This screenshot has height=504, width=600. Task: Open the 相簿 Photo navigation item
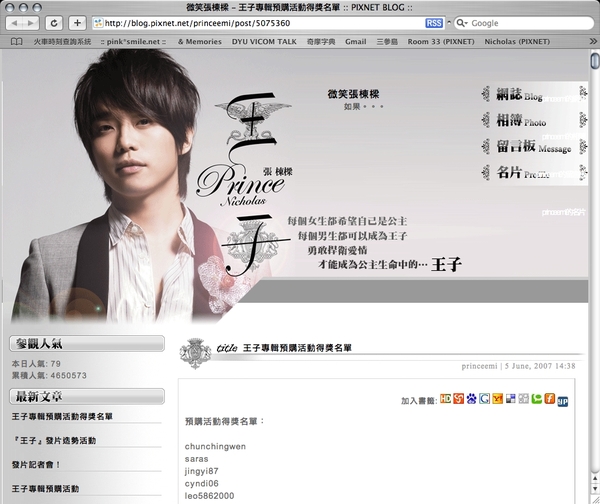point(521,121)
